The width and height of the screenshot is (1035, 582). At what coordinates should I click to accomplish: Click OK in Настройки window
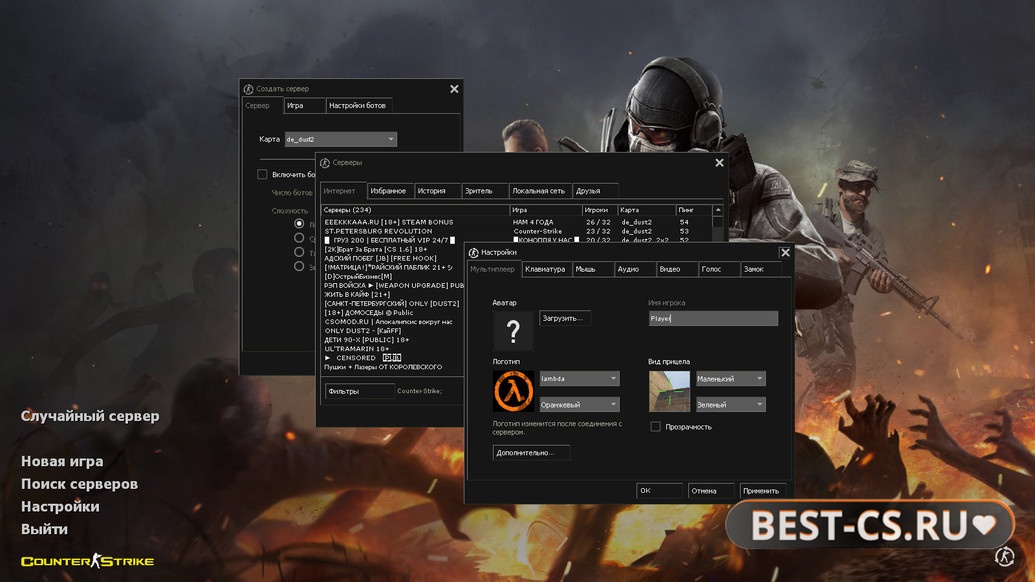[x=659, y=491]
